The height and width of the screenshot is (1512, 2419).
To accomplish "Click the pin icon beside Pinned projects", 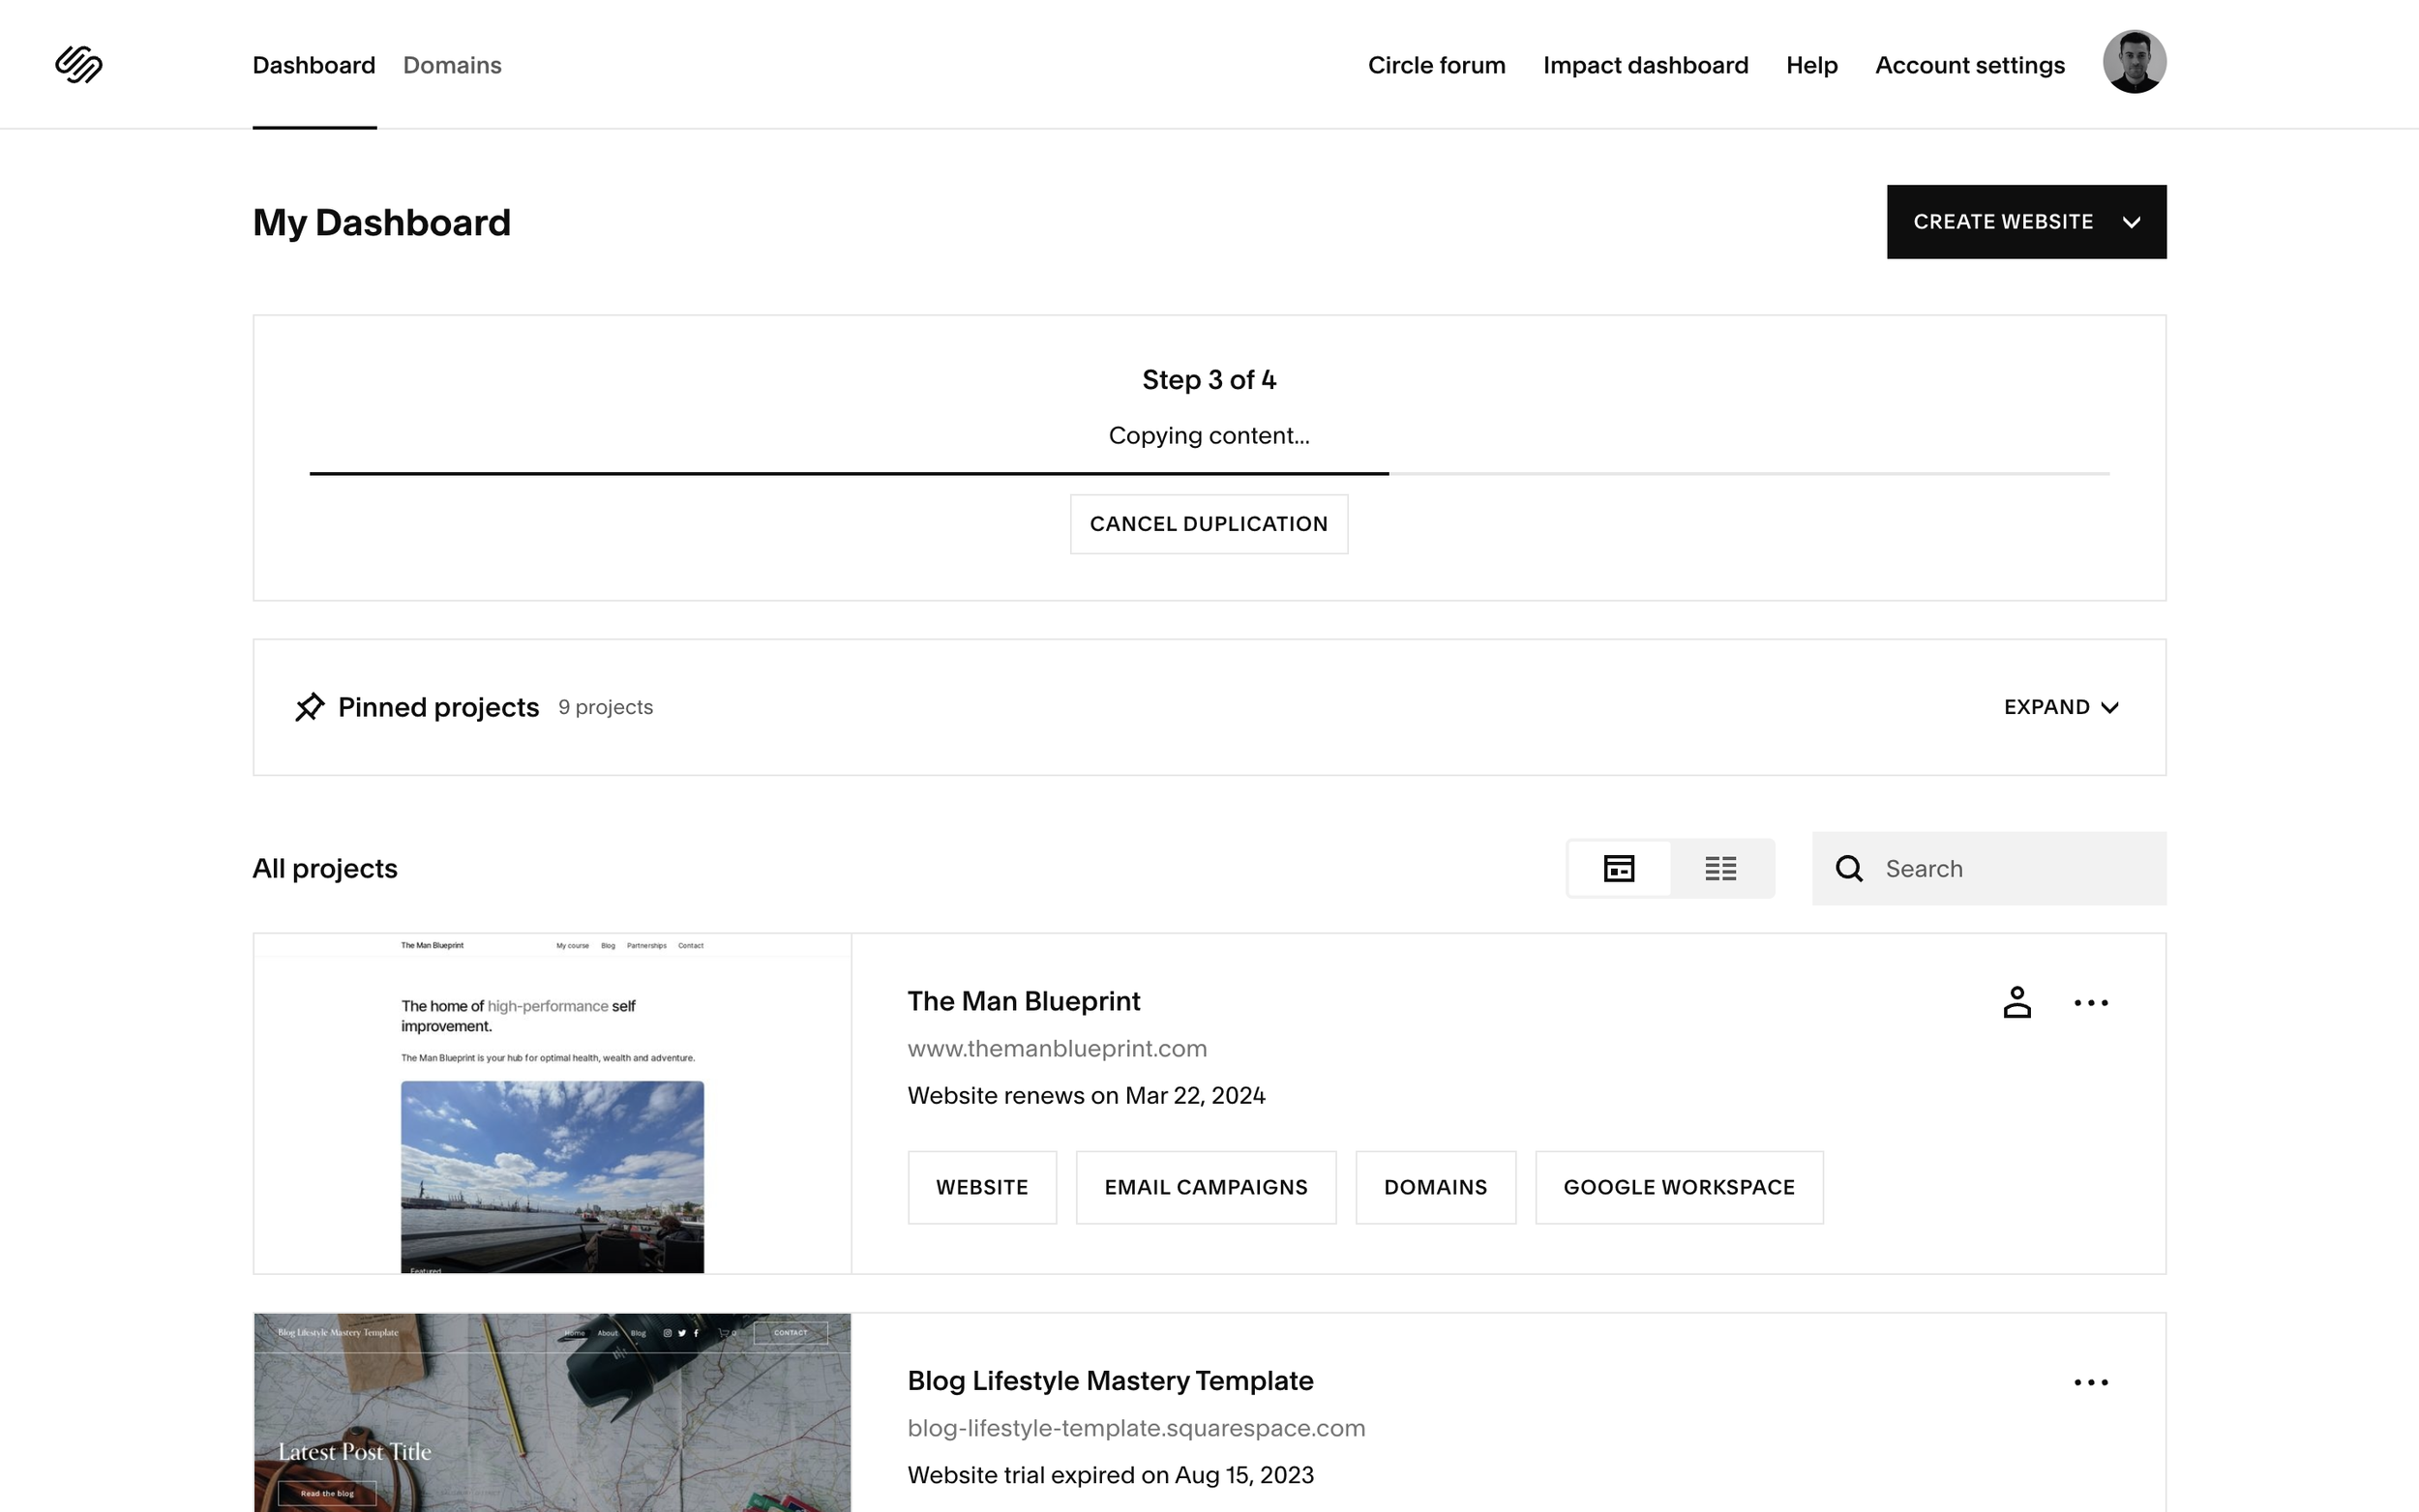I will [309, 707].
